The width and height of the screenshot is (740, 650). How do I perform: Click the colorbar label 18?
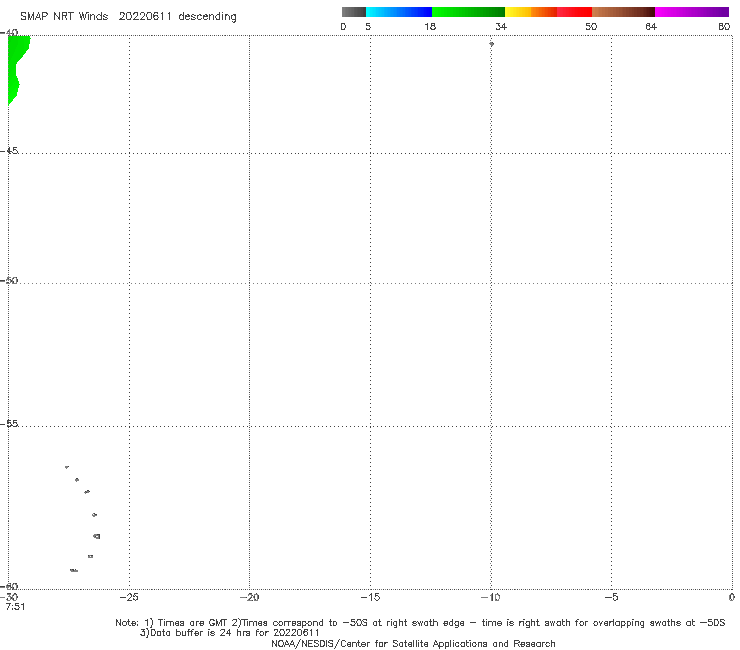pyautogui.click(x=430, y=26)
